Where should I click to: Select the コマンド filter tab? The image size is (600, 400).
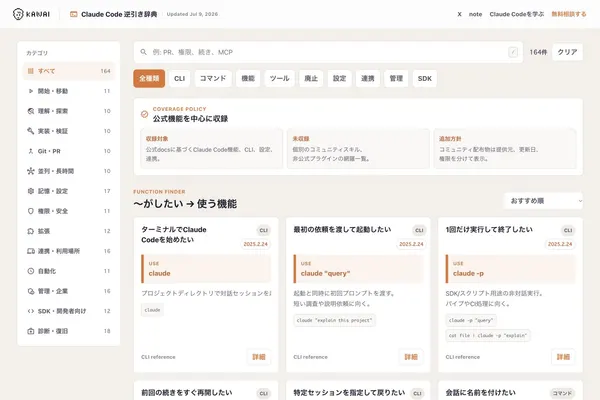click(213, 78)
